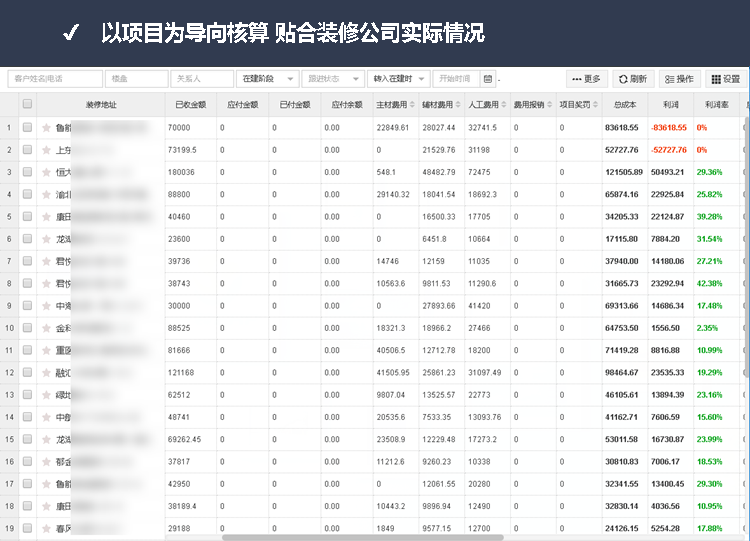This screenshot has height=541, width=750.
Task: Click the red profit value -83618.55
Action: pos(669,128)
